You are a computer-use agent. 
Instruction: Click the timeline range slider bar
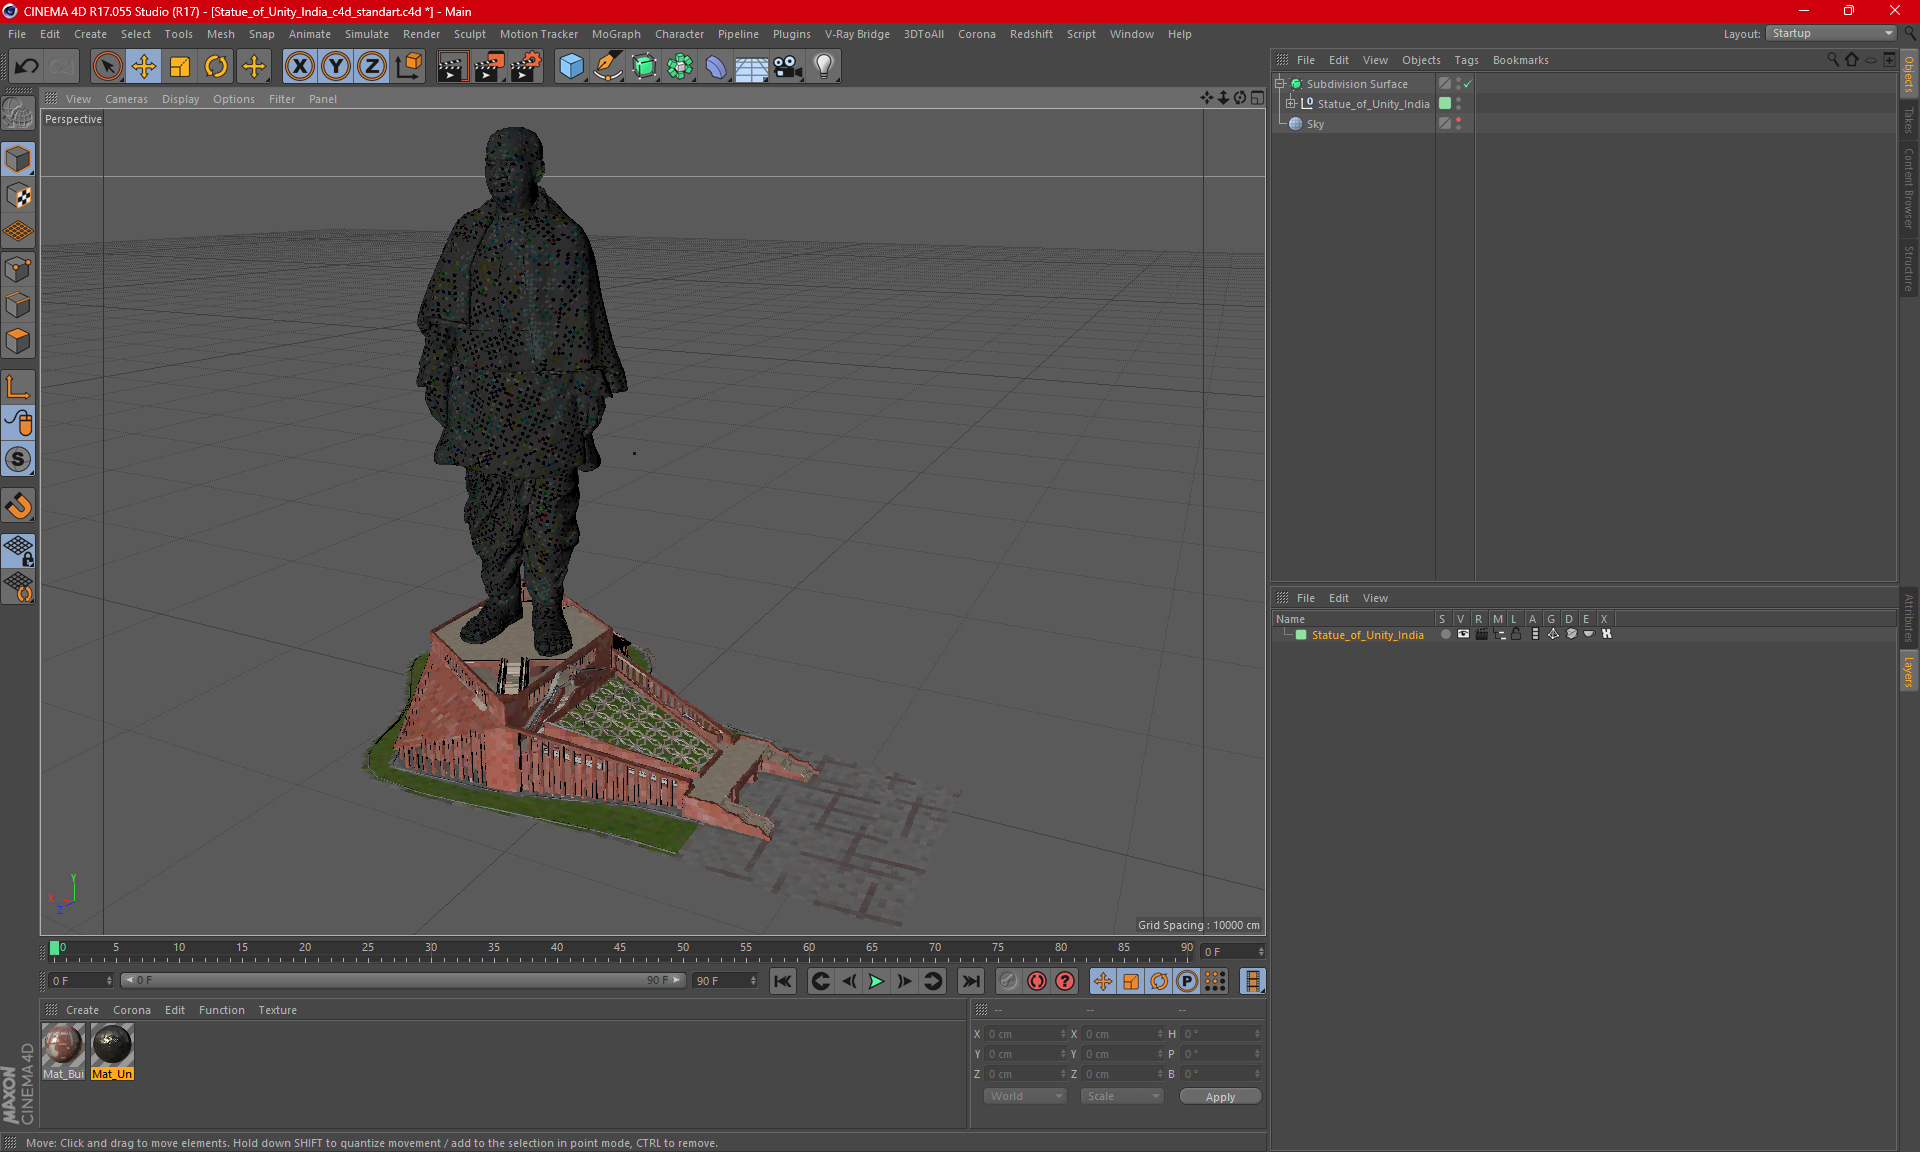point(403,980)
